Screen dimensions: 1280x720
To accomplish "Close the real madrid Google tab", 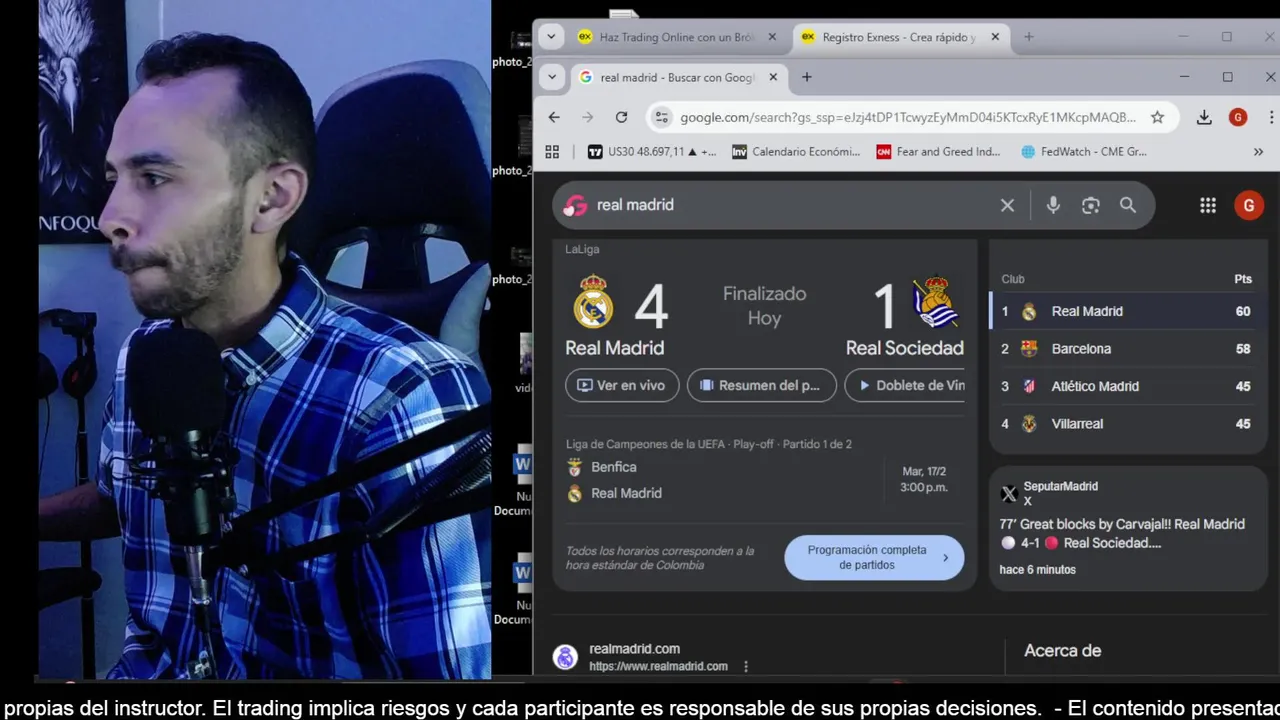I will click(x=773, y=77).
